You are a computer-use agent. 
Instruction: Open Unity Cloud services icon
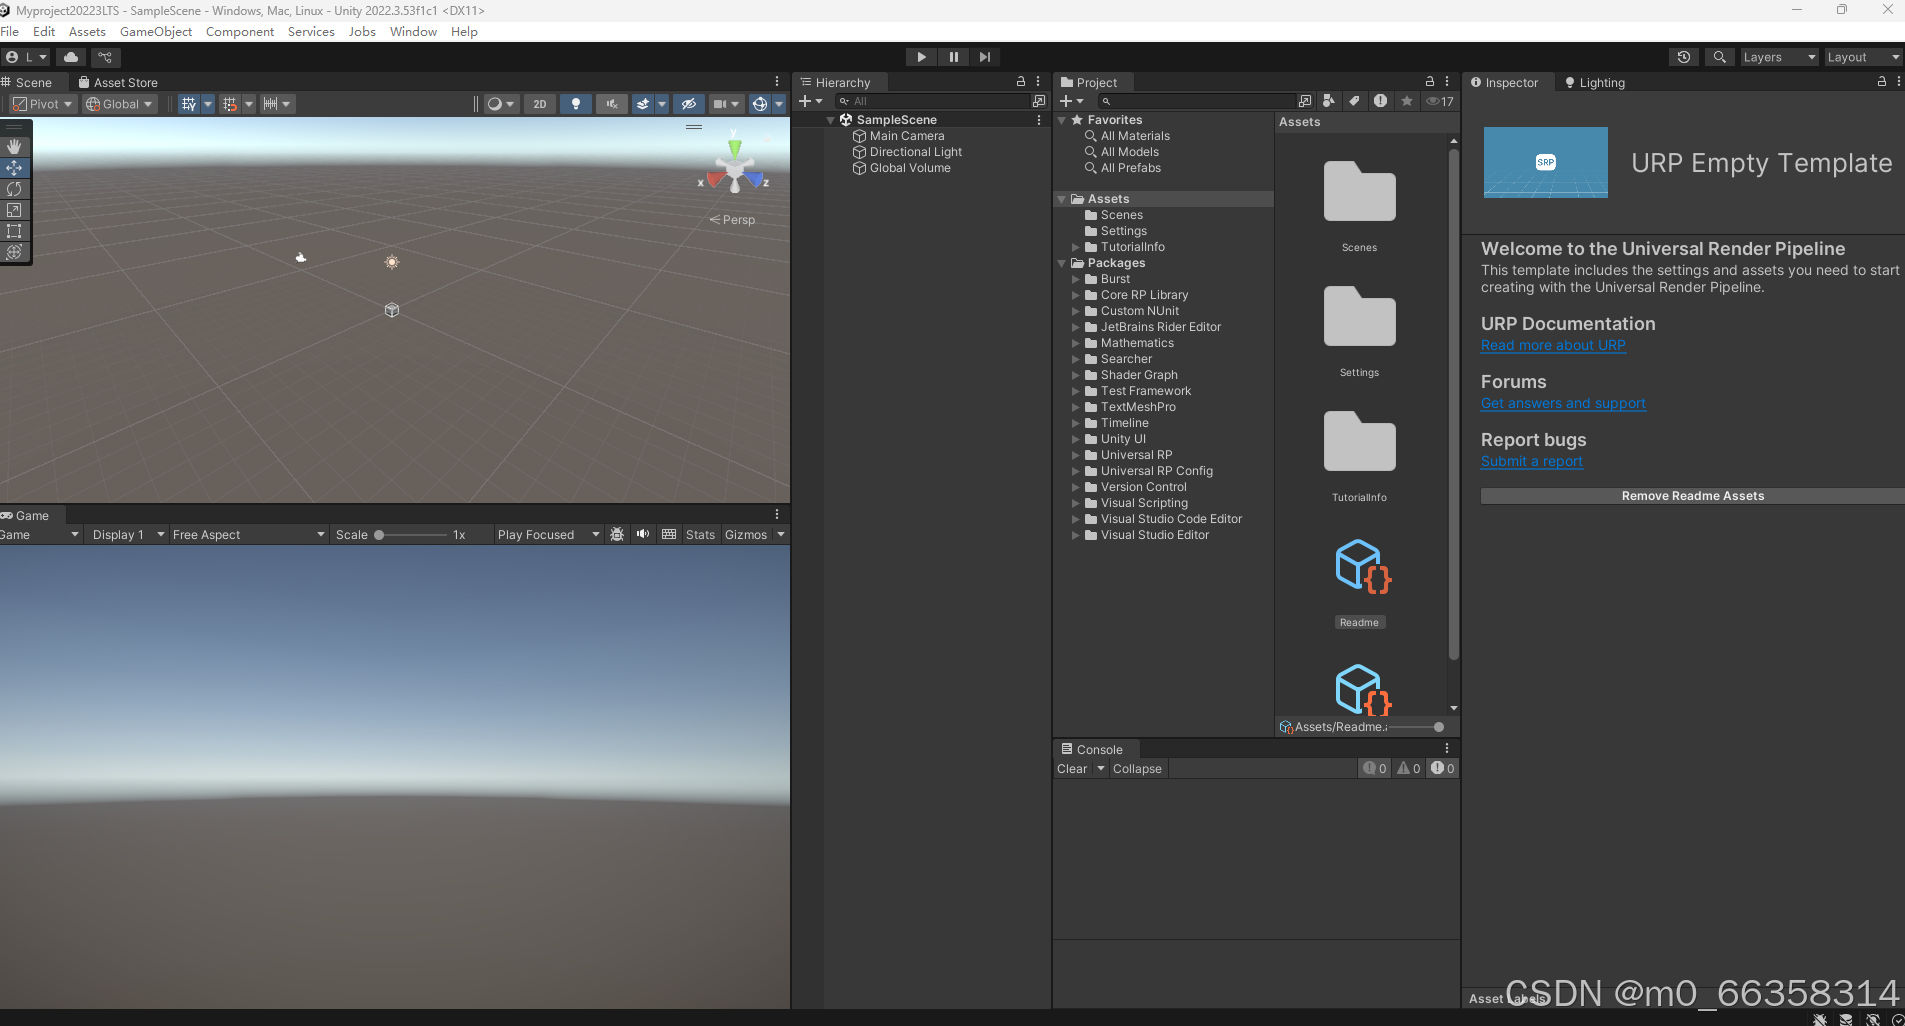[x=71, y=57]
